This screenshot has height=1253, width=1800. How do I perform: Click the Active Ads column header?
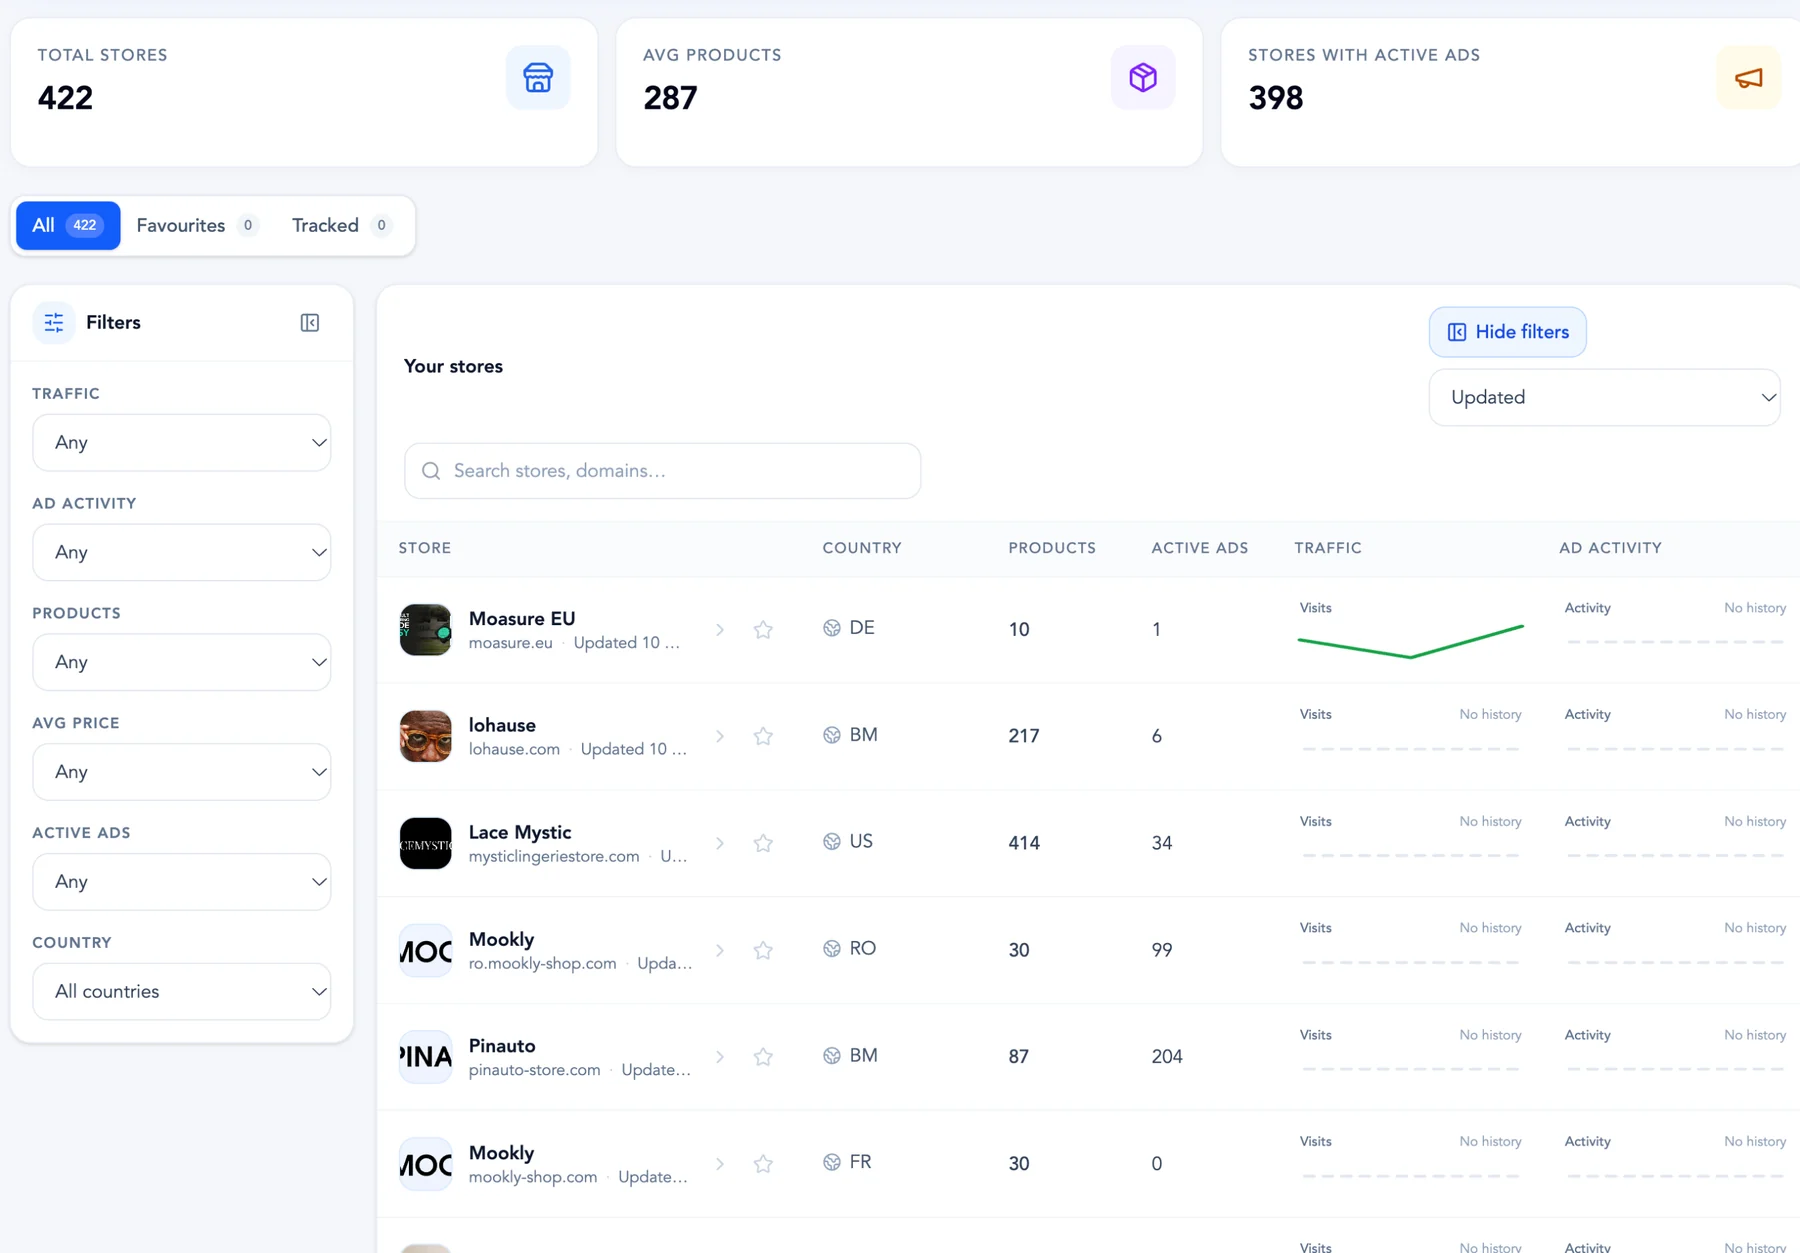(1200, 548)
